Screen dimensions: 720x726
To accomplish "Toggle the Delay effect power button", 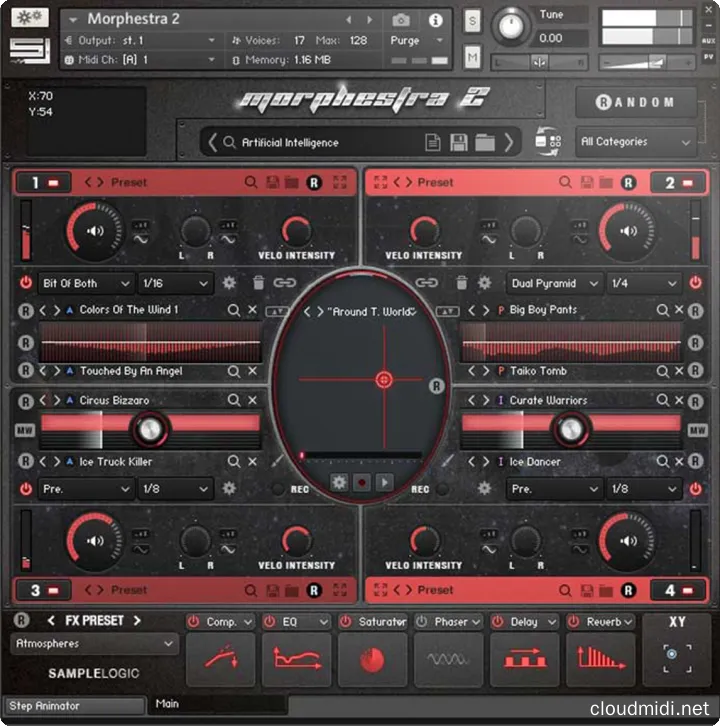I will tap(496, 622).
